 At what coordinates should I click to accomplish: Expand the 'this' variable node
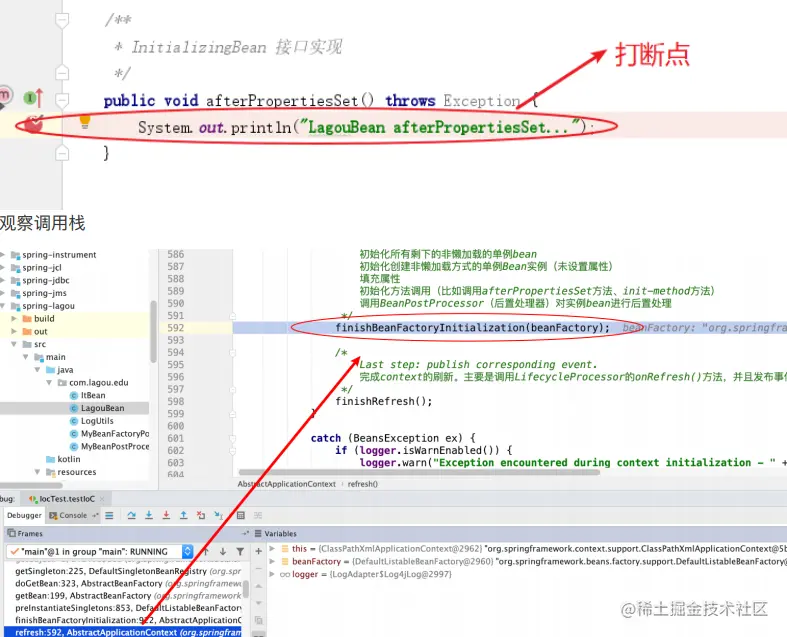coord(273,549)
